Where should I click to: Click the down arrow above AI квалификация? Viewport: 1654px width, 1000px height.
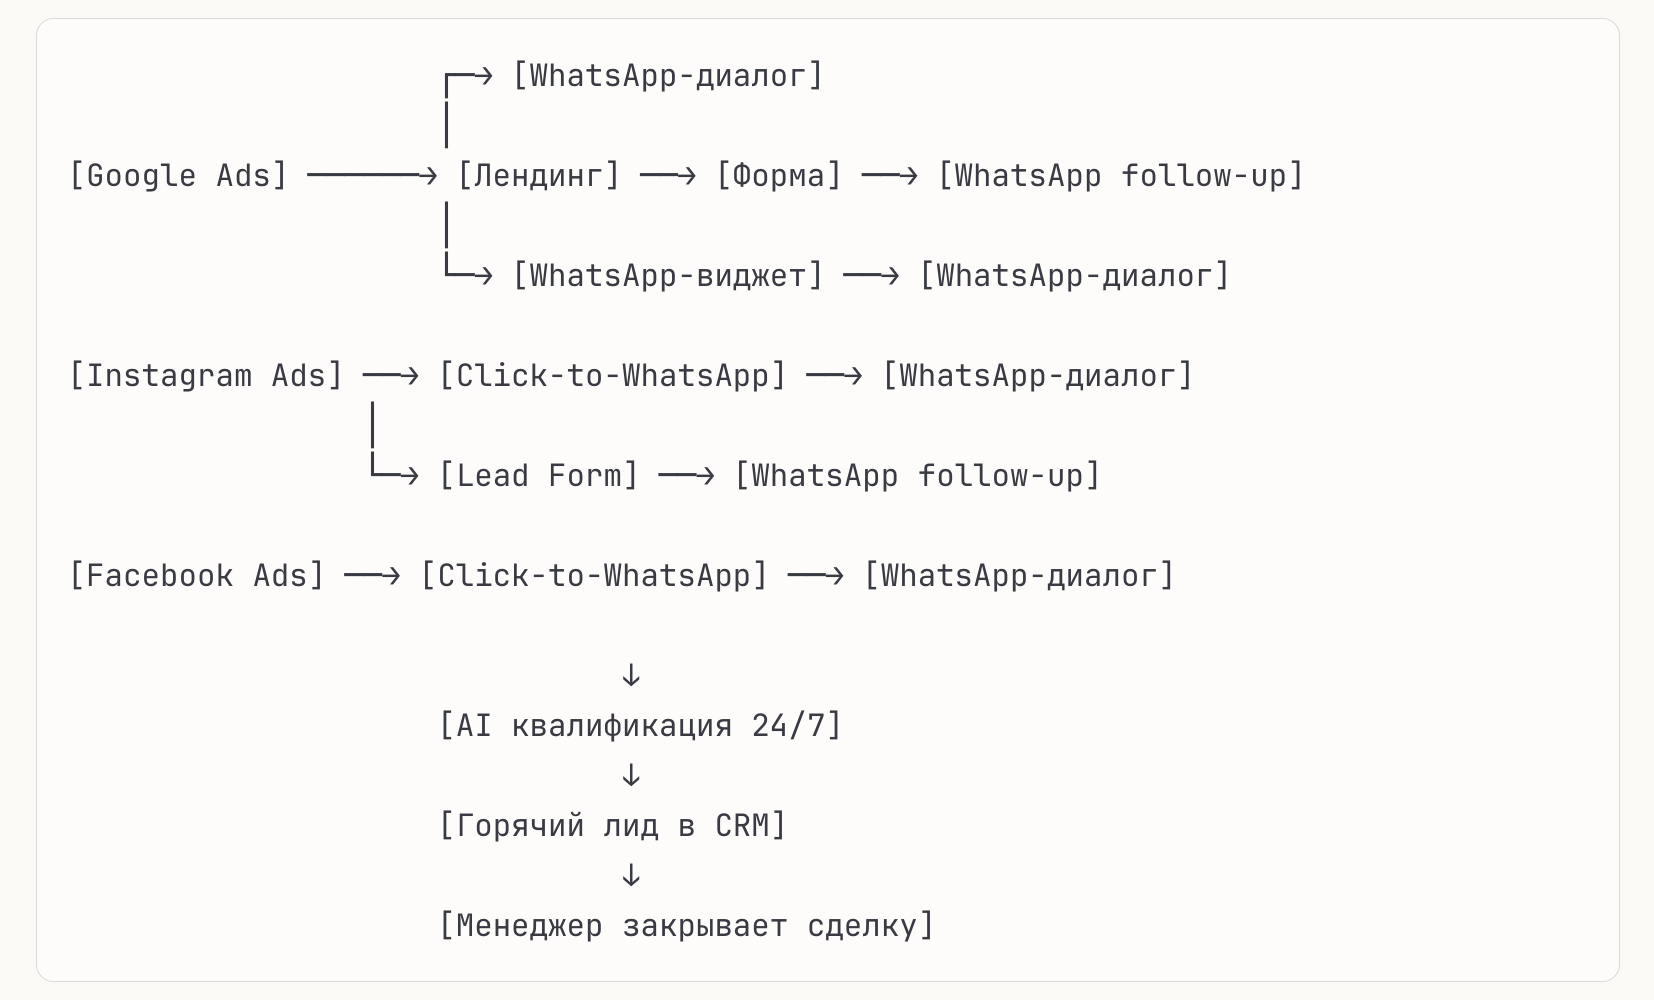631,676
